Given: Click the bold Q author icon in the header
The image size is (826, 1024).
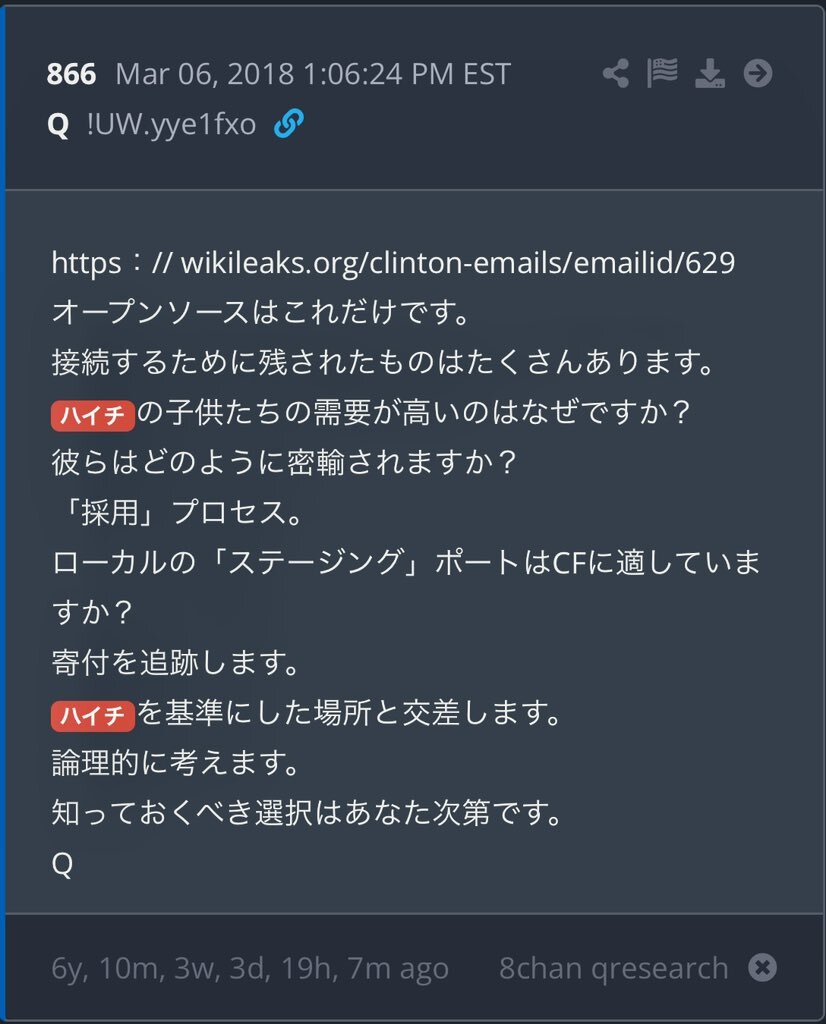Looking at the screenshot, I should point(57,125).
